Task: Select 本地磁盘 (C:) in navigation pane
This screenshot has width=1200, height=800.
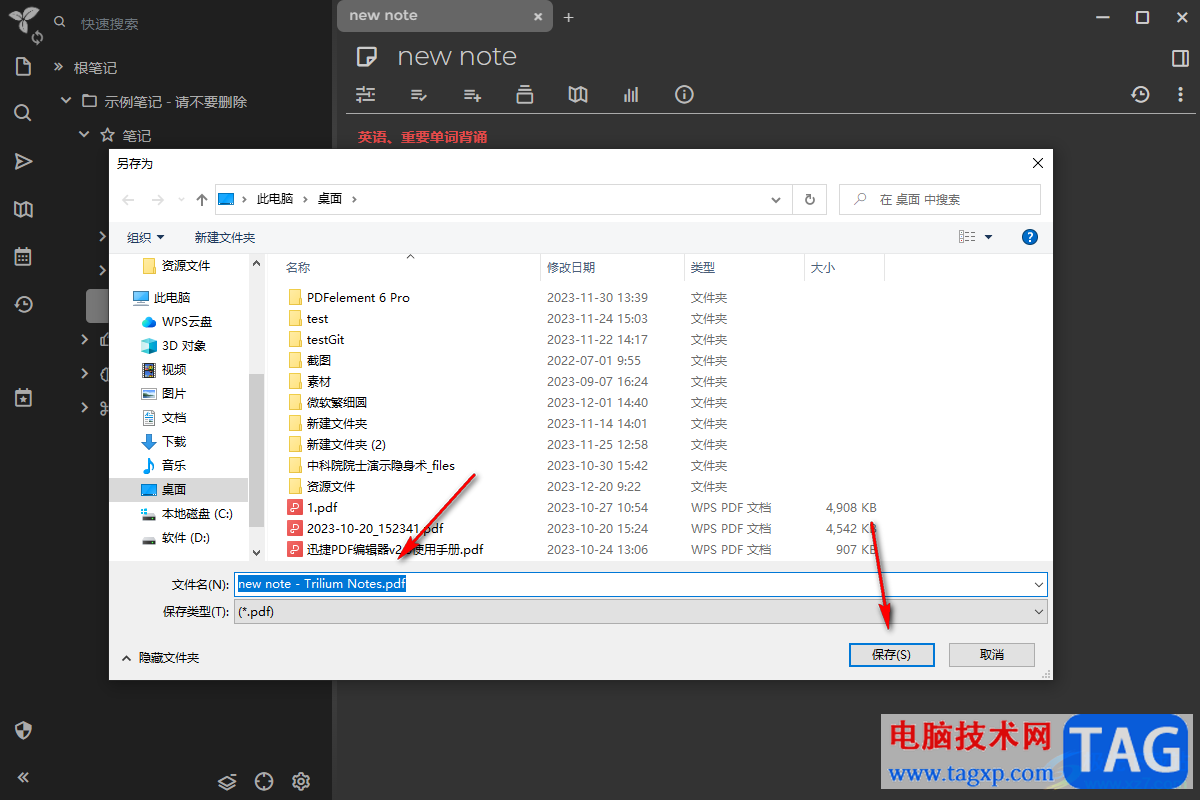Action: coord(196,513)
